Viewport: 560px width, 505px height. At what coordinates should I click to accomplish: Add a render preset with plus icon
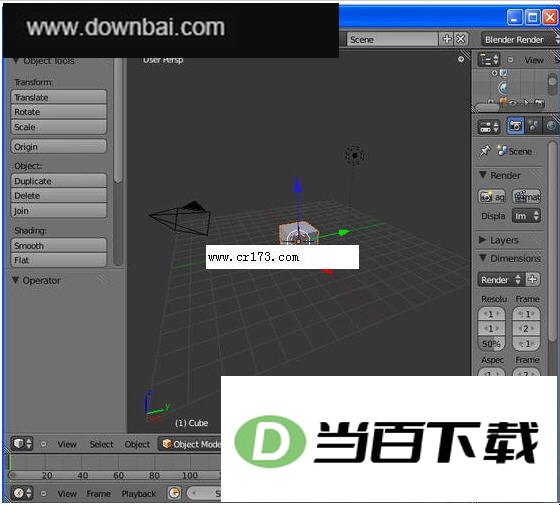(x=532, y=279)
